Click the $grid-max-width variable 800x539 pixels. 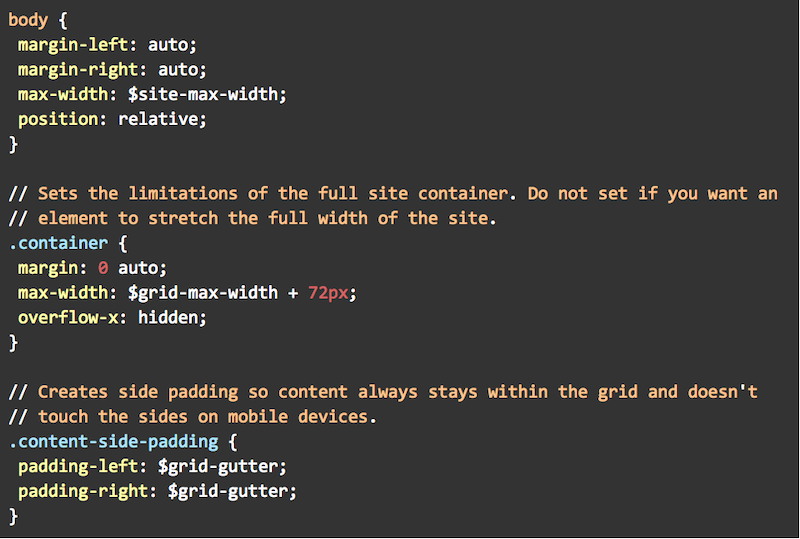pyautogui.click(x=203, y=293)
